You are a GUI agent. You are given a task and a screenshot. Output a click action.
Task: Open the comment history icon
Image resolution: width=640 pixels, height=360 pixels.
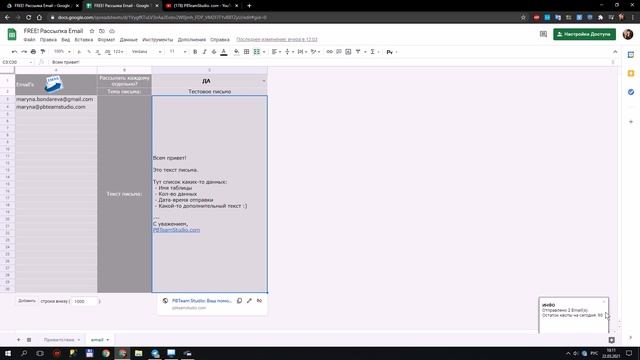[543, 34]
